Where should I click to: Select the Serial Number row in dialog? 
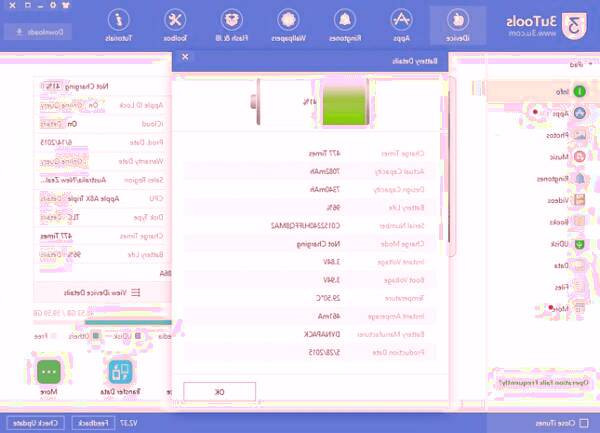pos(310,226)
